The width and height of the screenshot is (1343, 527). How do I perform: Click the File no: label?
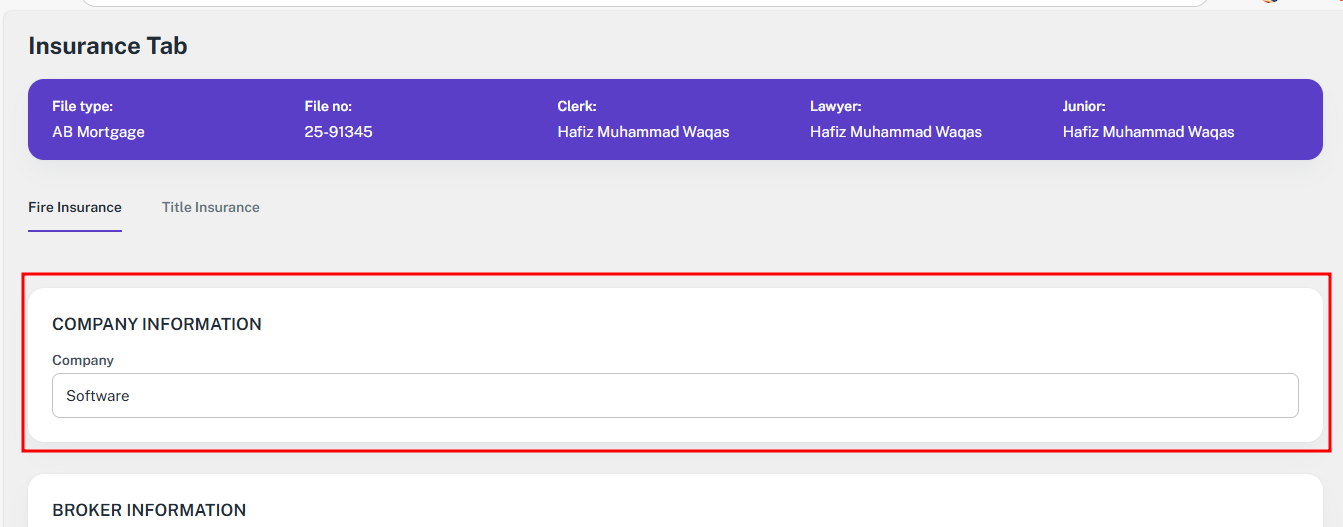328,106
